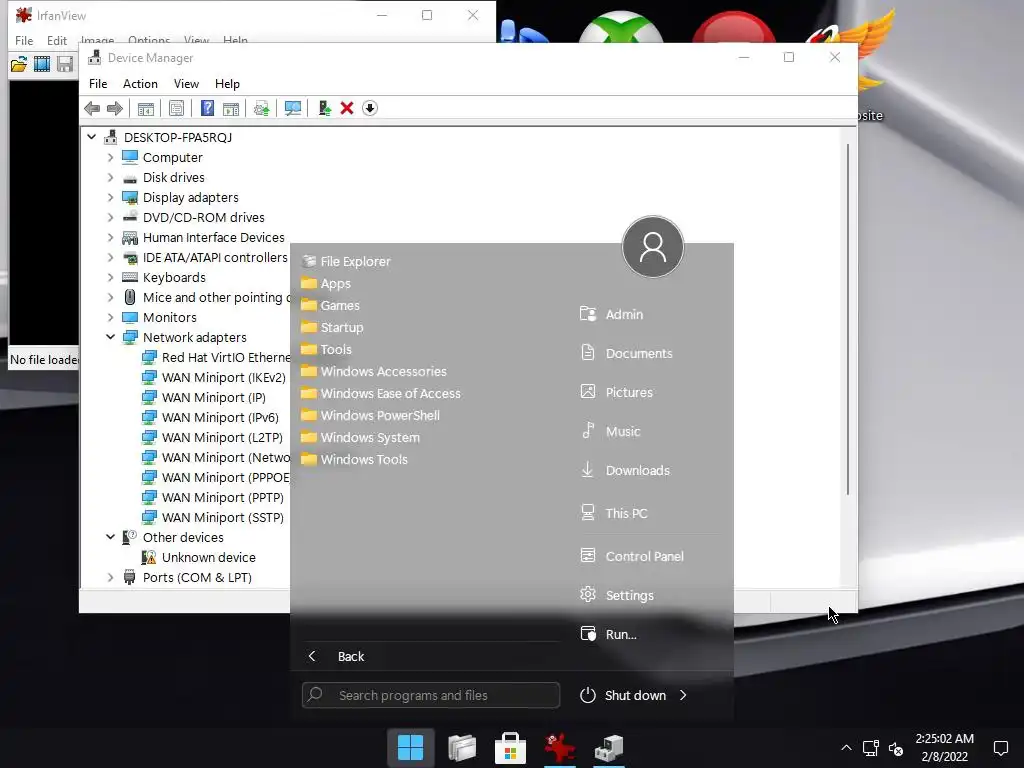The image size is (1024, 768).
Task: Expand the Computer category
Action: (110, 157)
